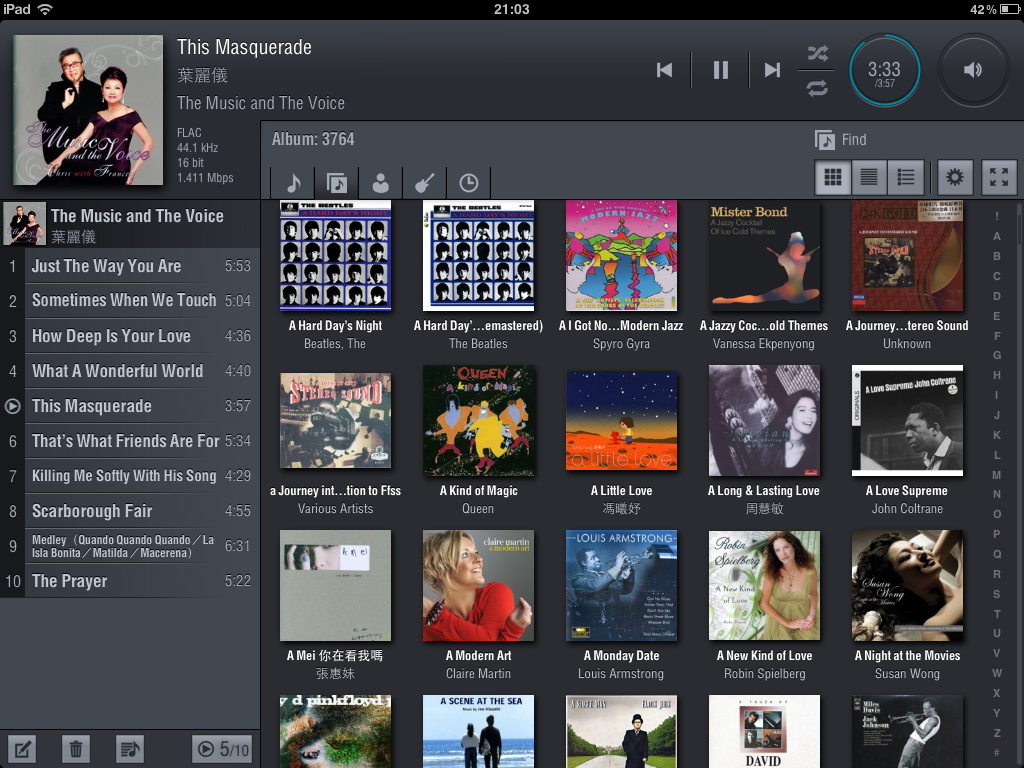Select the compact lines list view
This screenshot has width=1024, height=768.
pos(869,177)
